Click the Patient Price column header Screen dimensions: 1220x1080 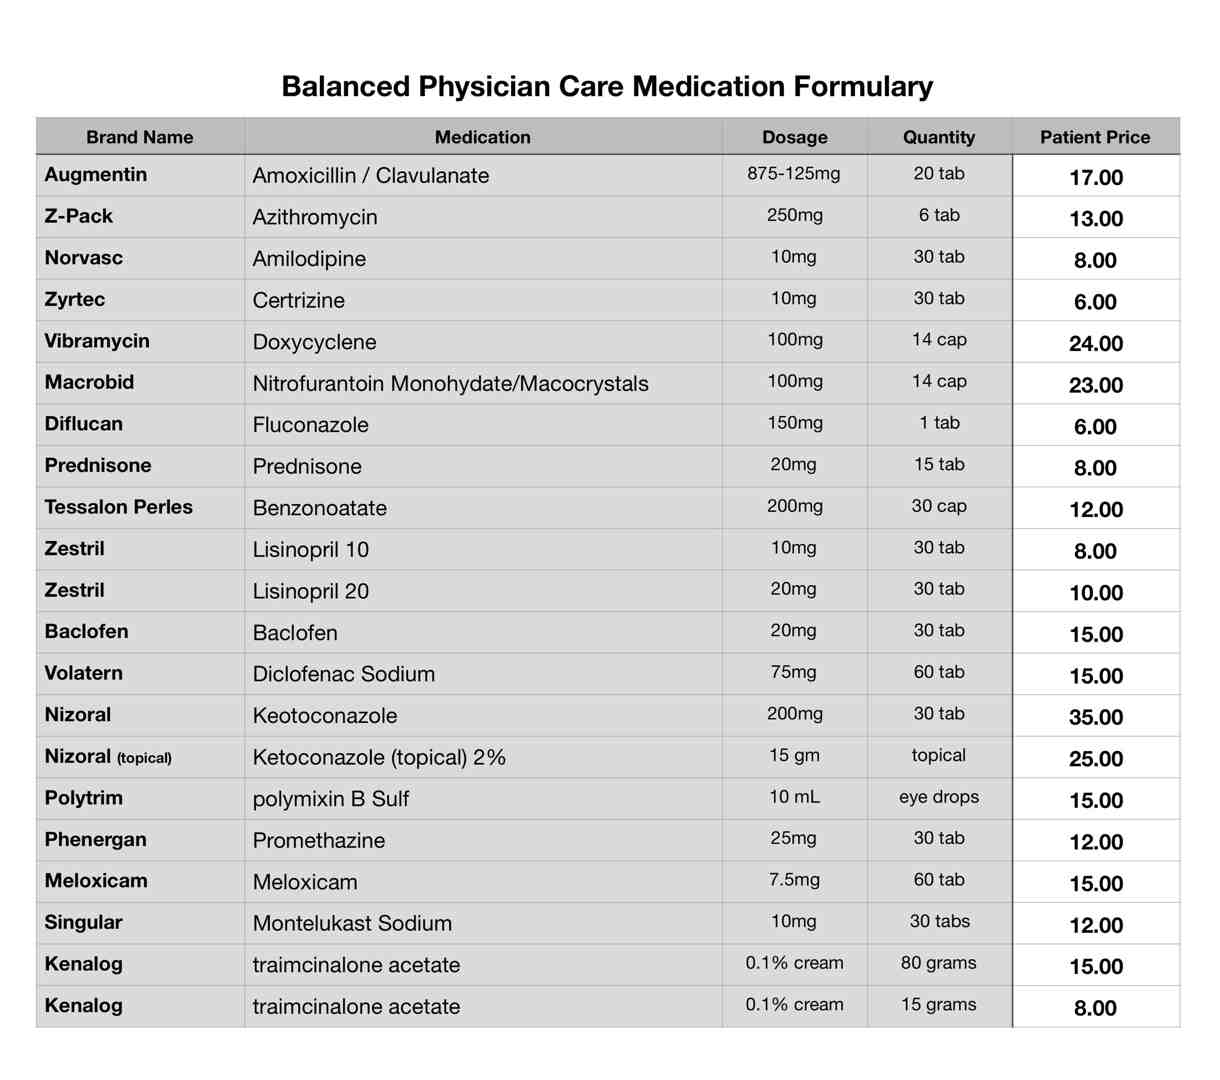pyautogui.click(x=1096, y=137)
